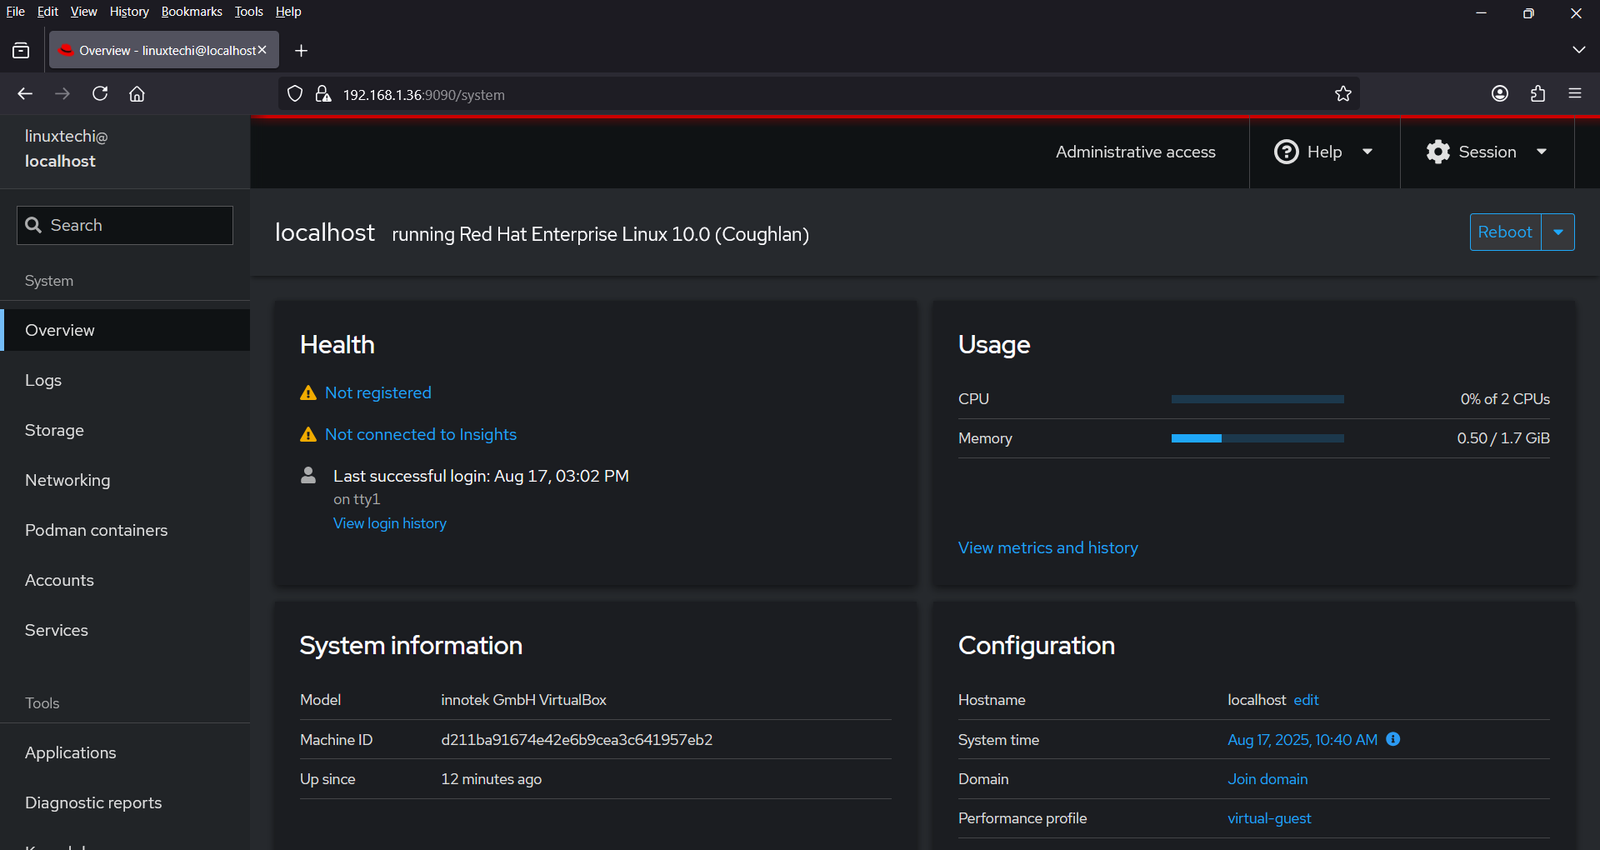Open the Edit menu
The height and width of the screenshot is (850, 1600).
click(x=48, y=12)
